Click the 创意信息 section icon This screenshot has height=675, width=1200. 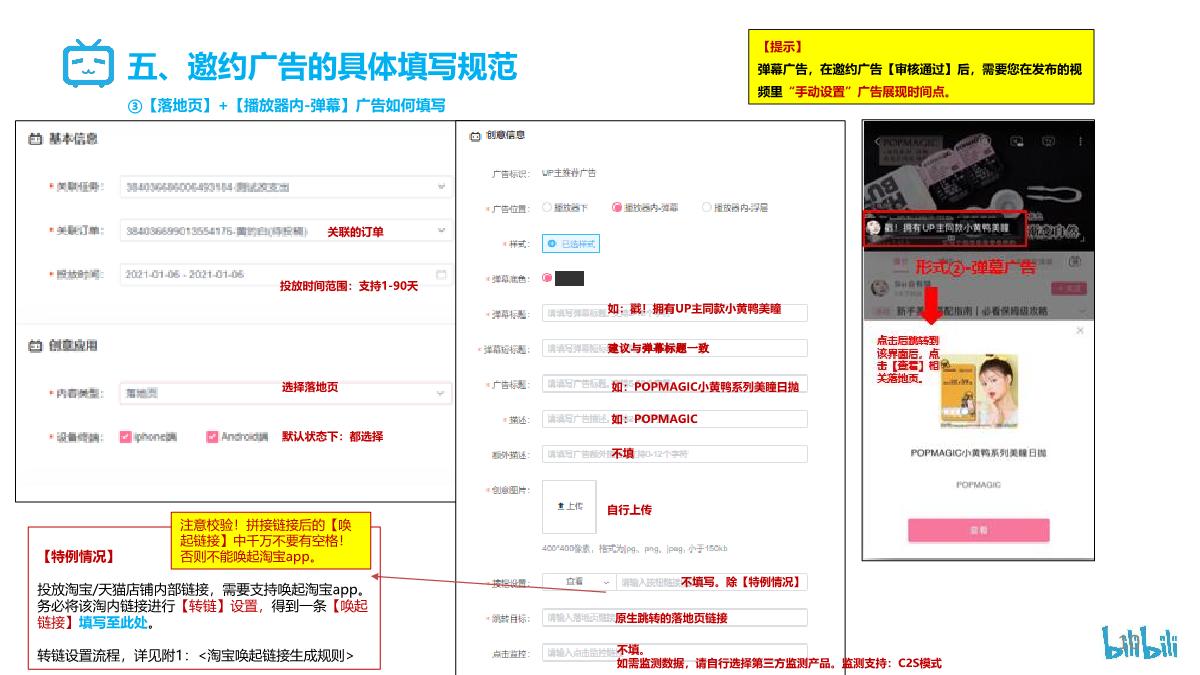475,135
